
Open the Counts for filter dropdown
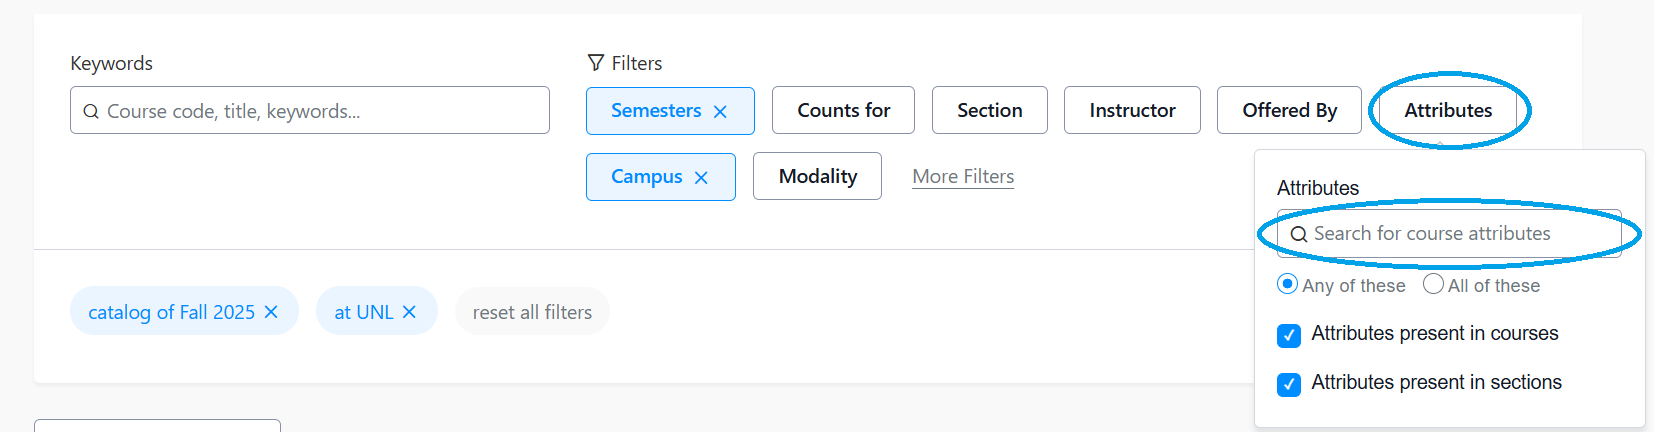(843, 110)
